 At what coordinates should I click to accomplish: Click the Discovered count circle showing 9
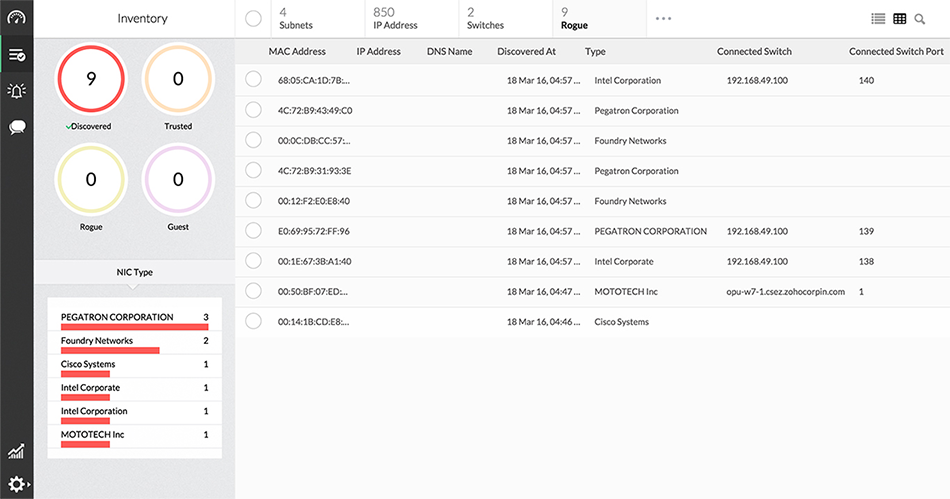point(91,78)
